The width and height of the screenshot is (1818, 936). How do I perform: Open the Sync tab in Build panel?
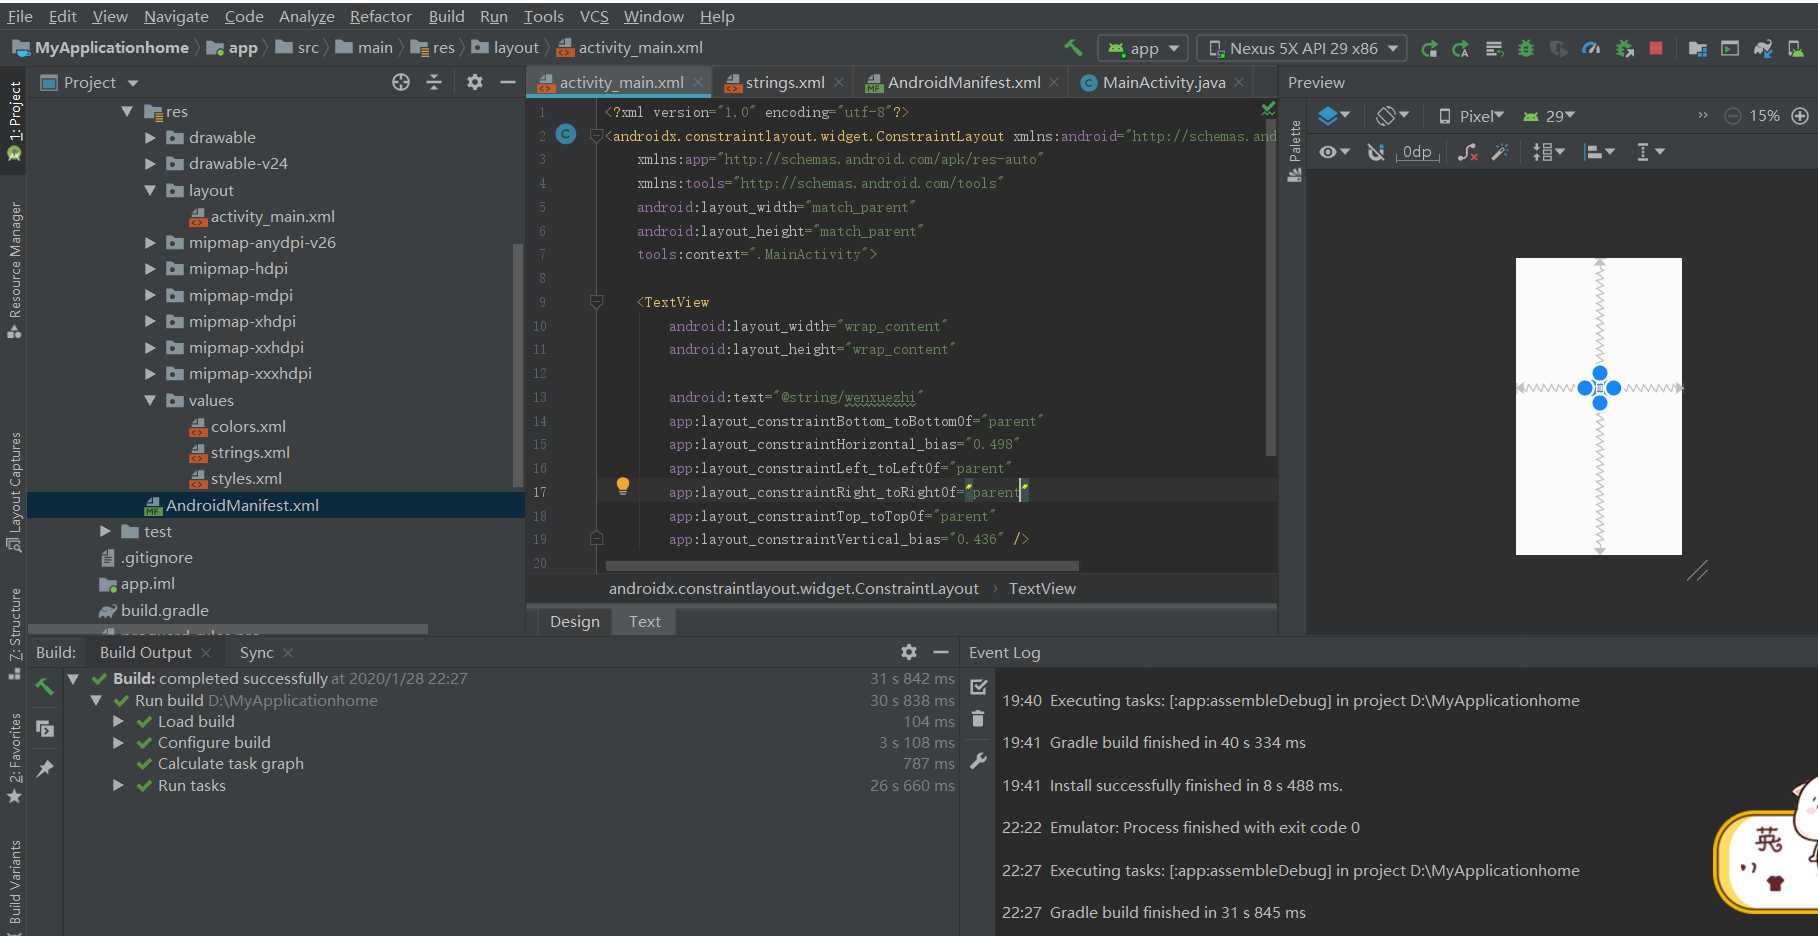coord(257,652)
